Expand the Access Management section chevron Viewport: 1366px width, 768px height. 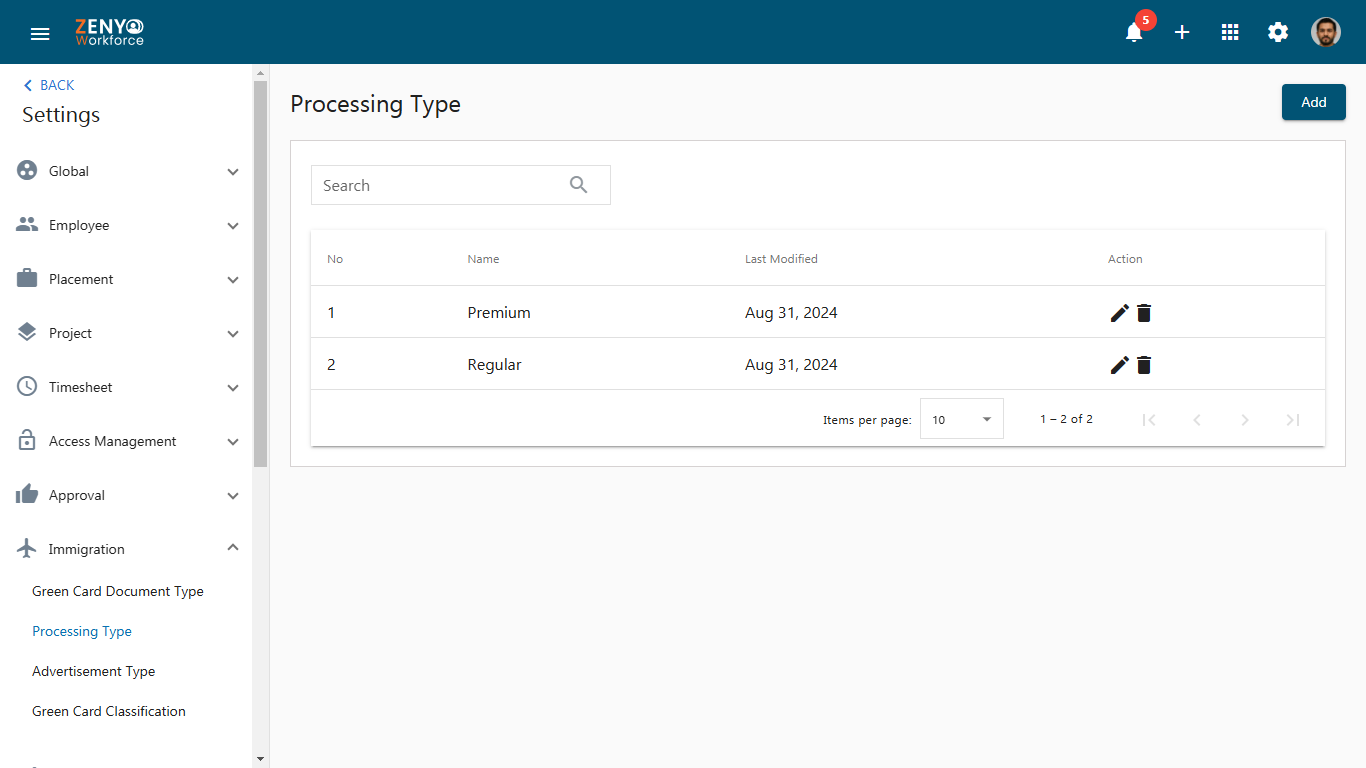tap(233, 442)
